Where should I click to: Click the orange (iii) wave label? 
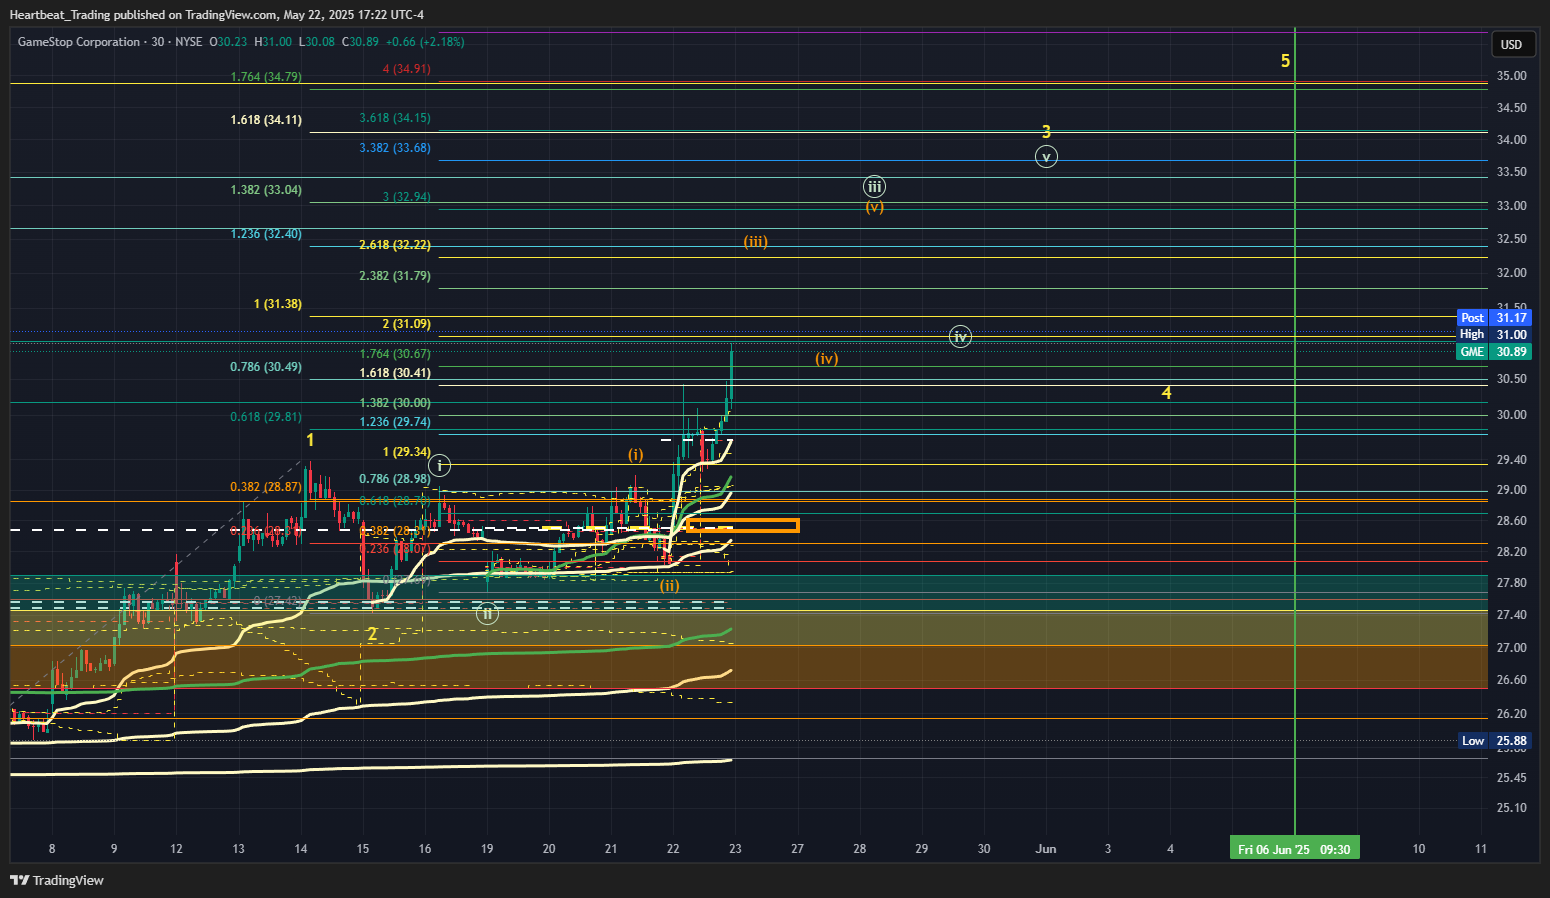[755, 241]
